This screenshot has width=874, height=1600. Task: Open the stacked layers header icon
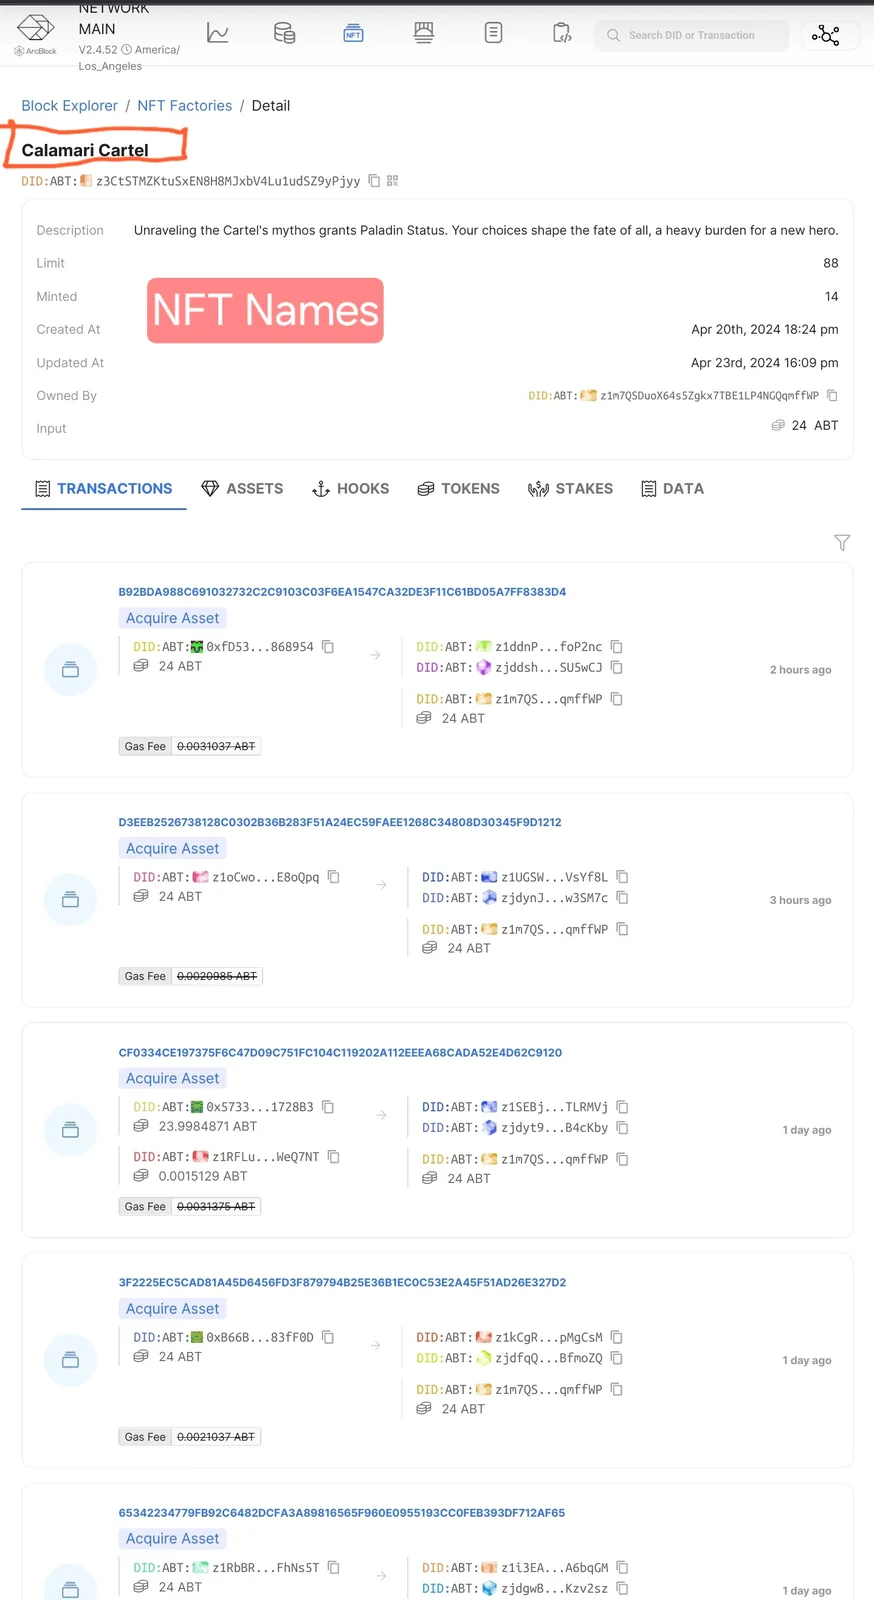click(424, 34)
